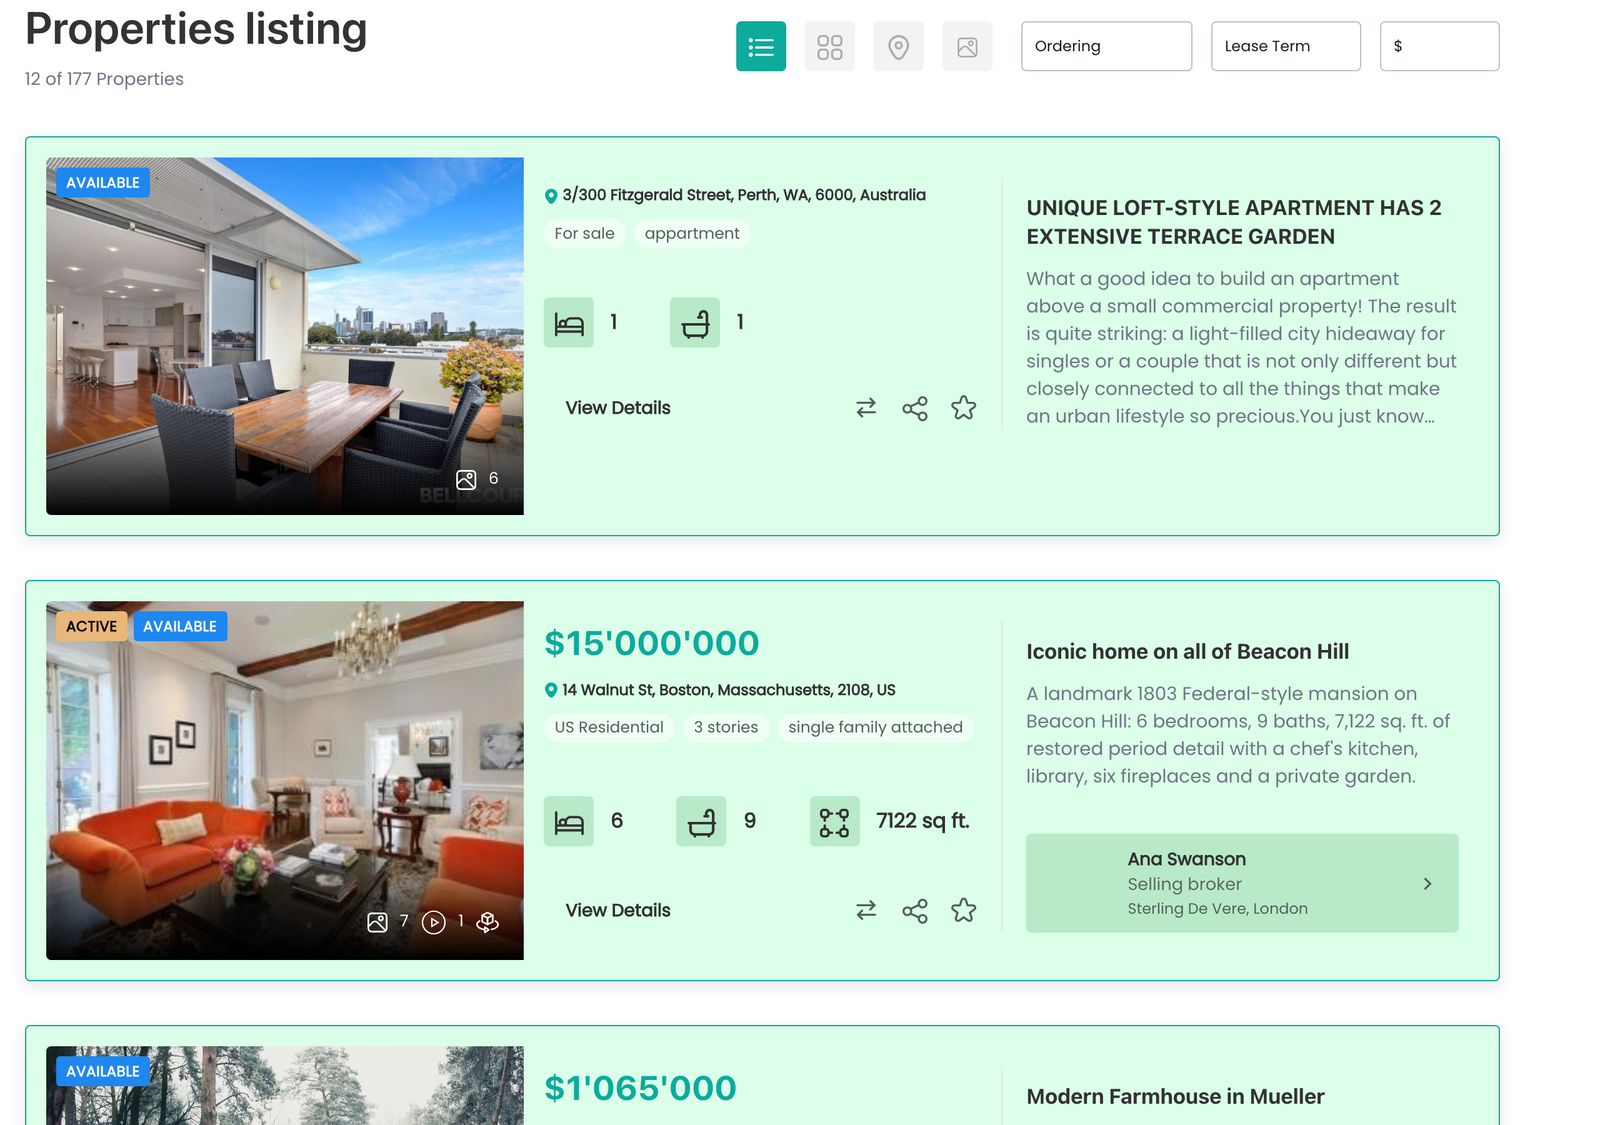
Task: Open the $ currency dropdown
Action: (x=1439, y=46)
